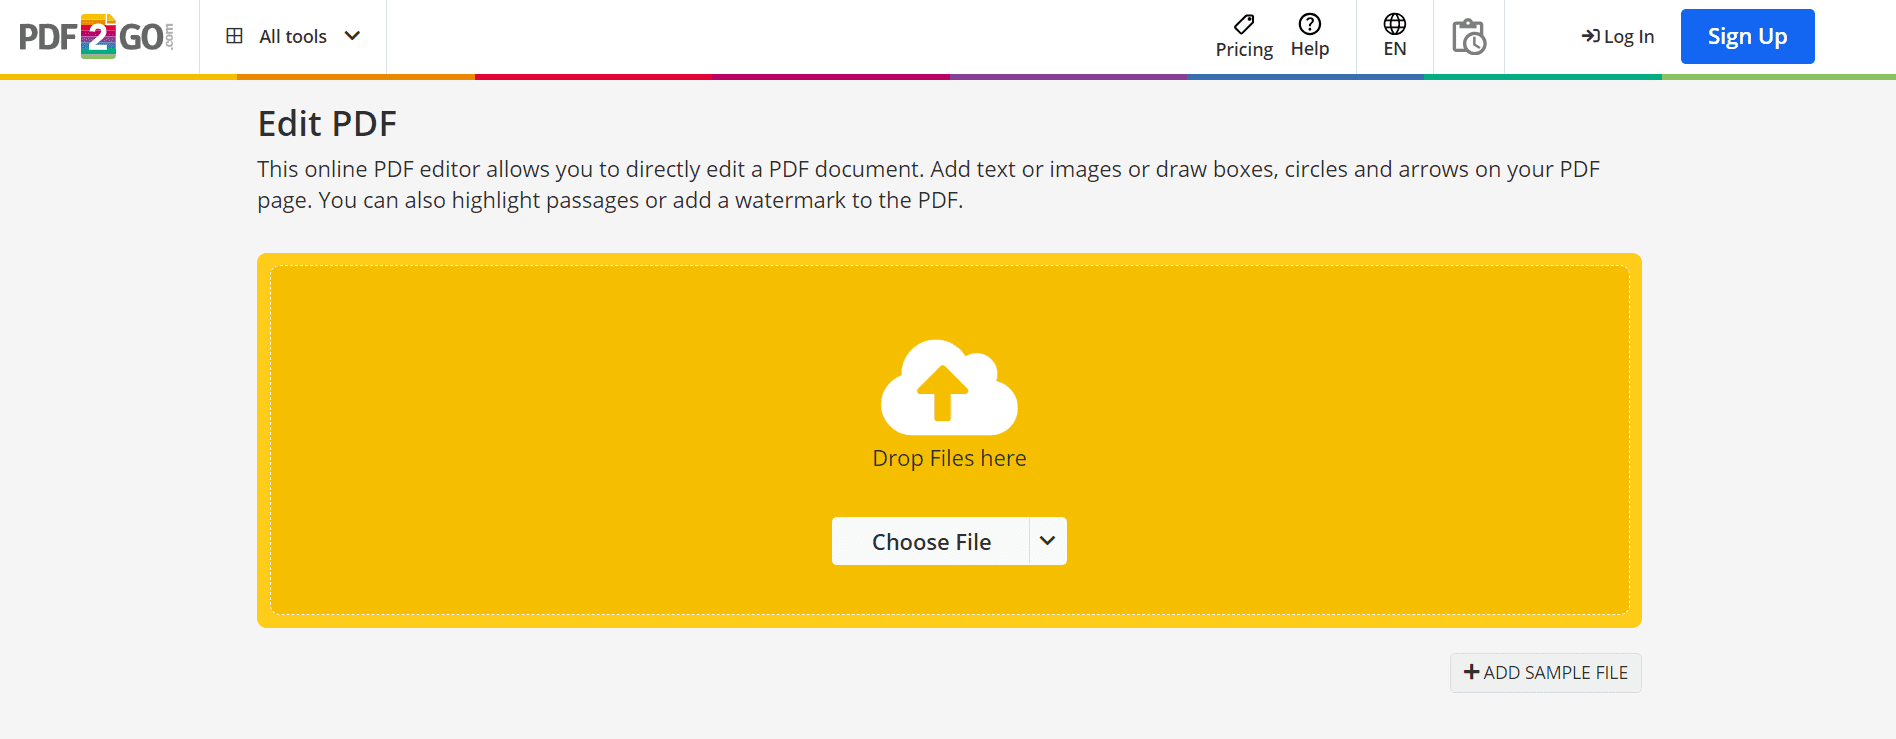Click the Log In link
The image size is (1896, 739).
coord(1618,37)
